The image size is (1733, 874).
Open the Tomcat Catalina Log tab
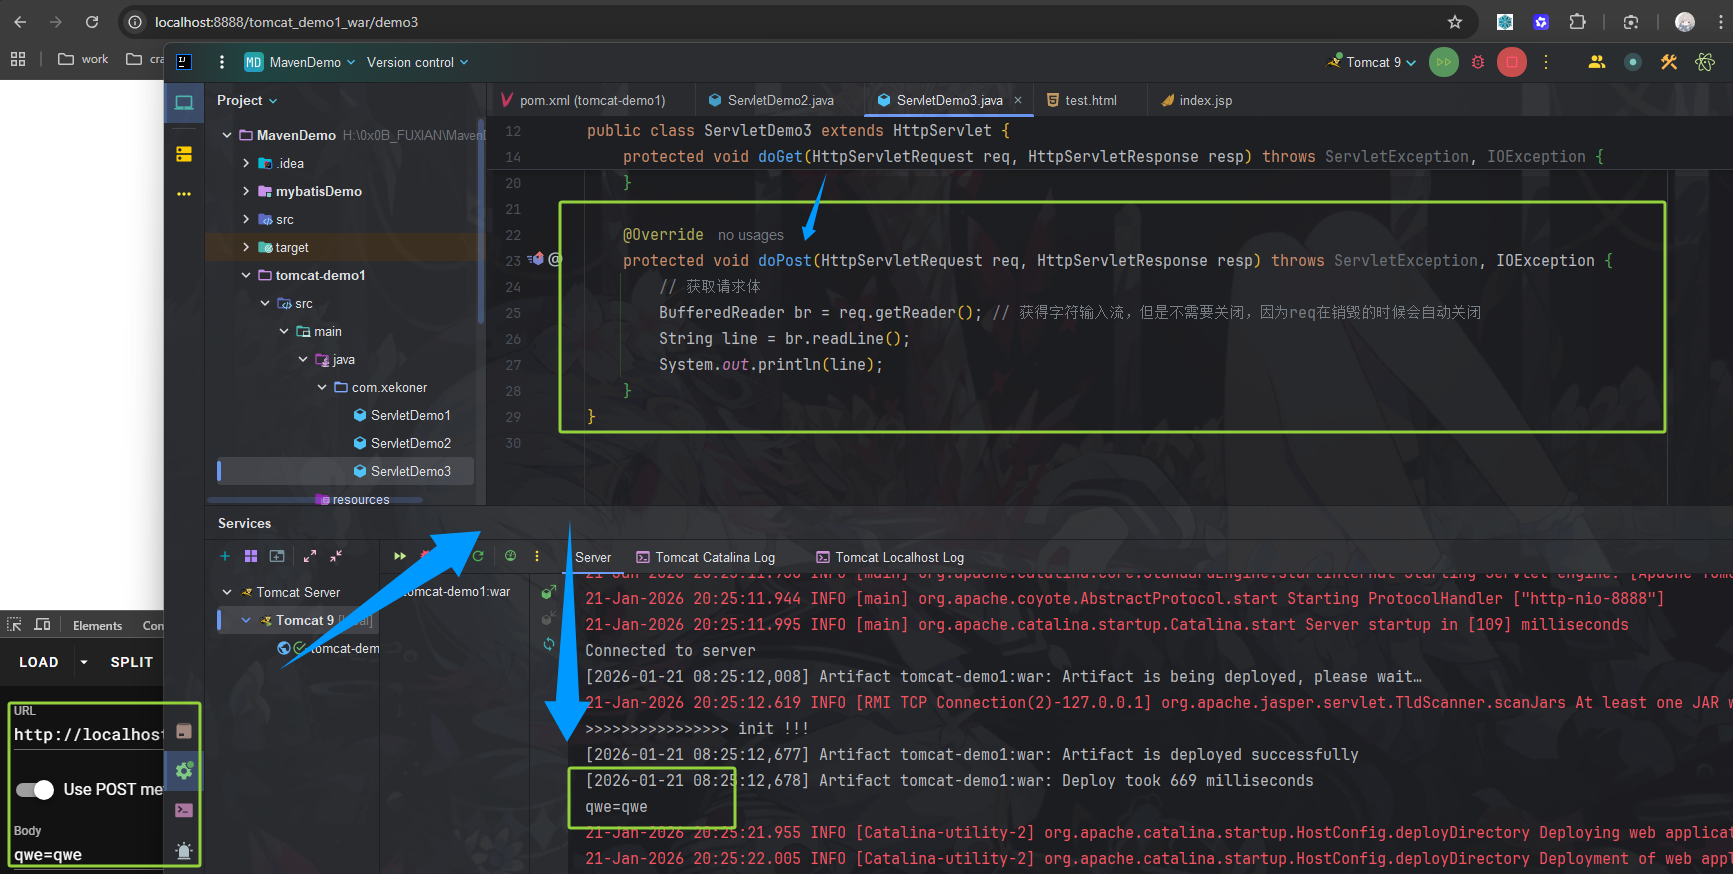pyautogui.click(x=705, y=557)
